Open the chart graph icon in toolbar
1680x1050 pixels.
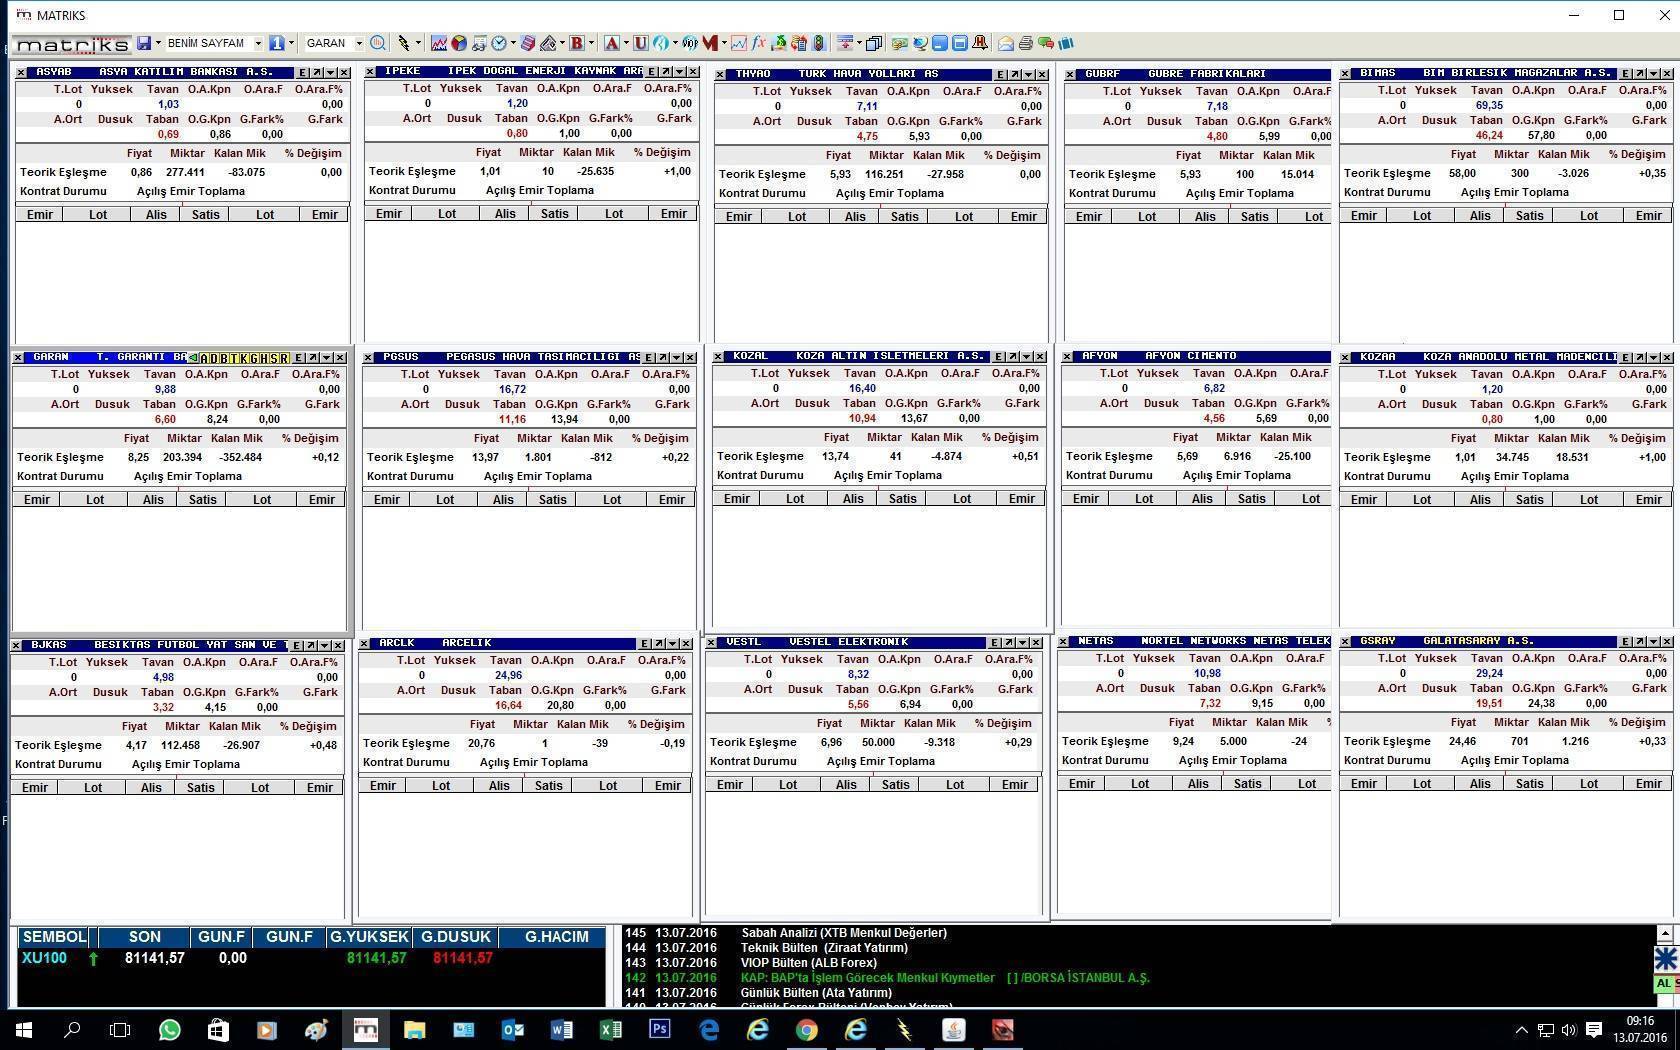[x=438, y=43]
